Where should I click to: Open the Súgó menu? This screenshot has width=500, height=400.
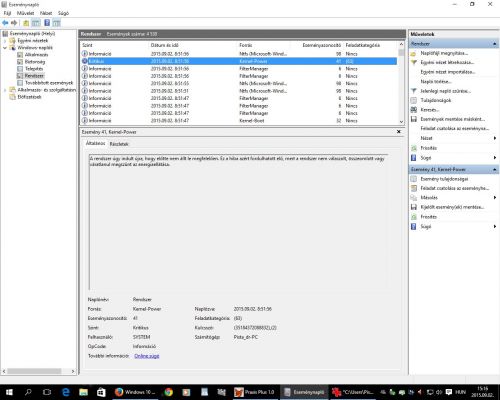tap(63, 13)
